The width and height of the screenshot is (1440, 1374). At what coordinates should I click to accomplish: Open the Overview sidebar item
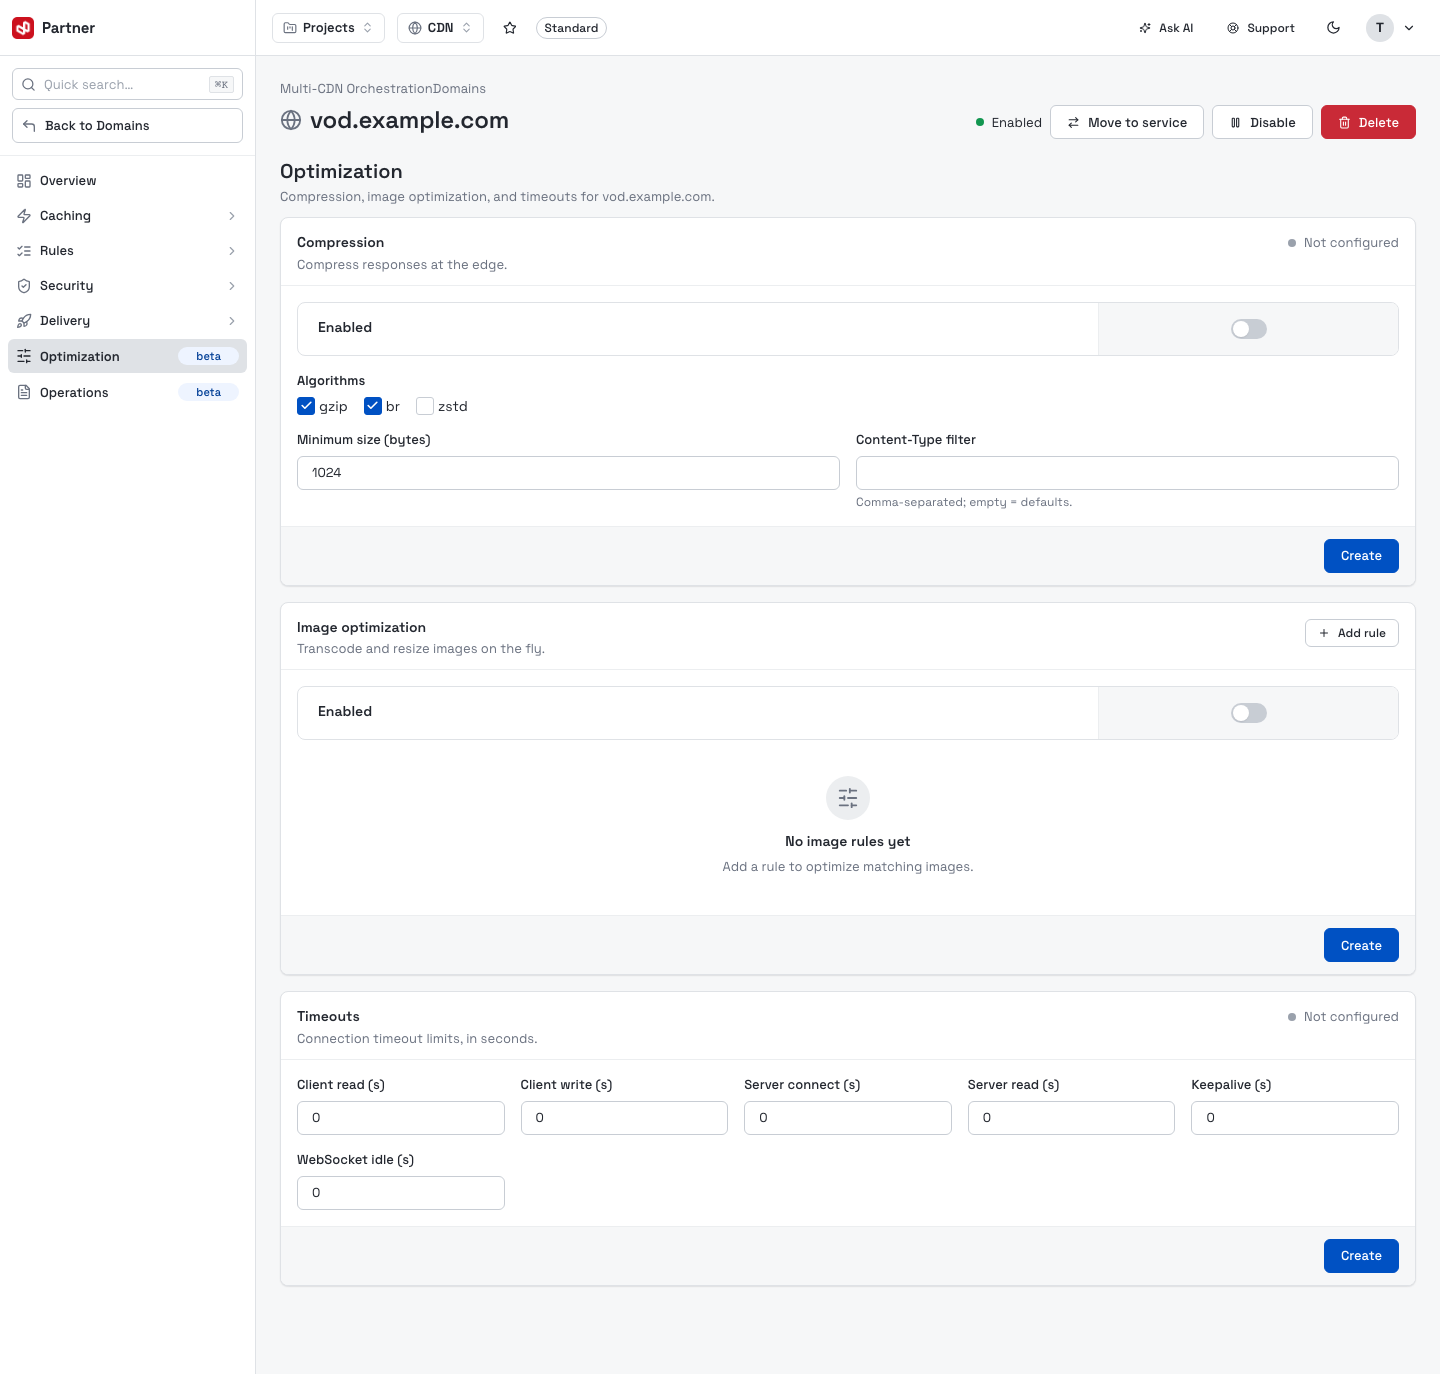click(x=127, y=181)
